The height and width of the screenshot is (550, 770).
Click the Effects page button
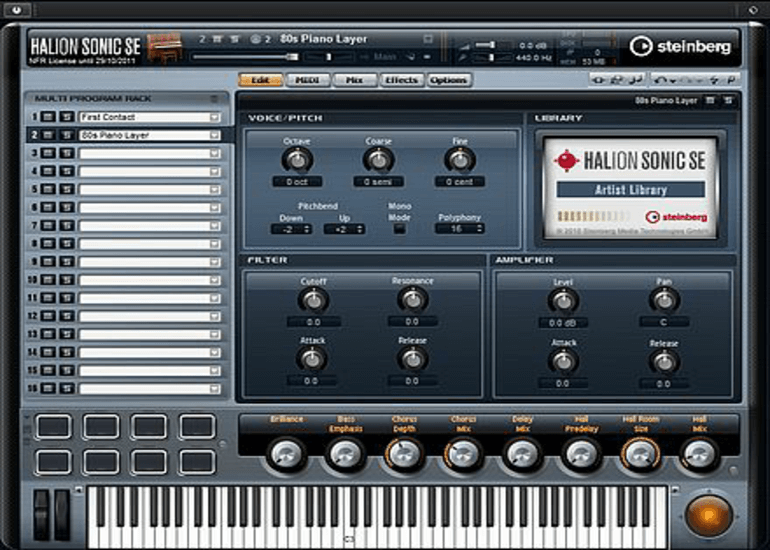[x=401, y=80]
